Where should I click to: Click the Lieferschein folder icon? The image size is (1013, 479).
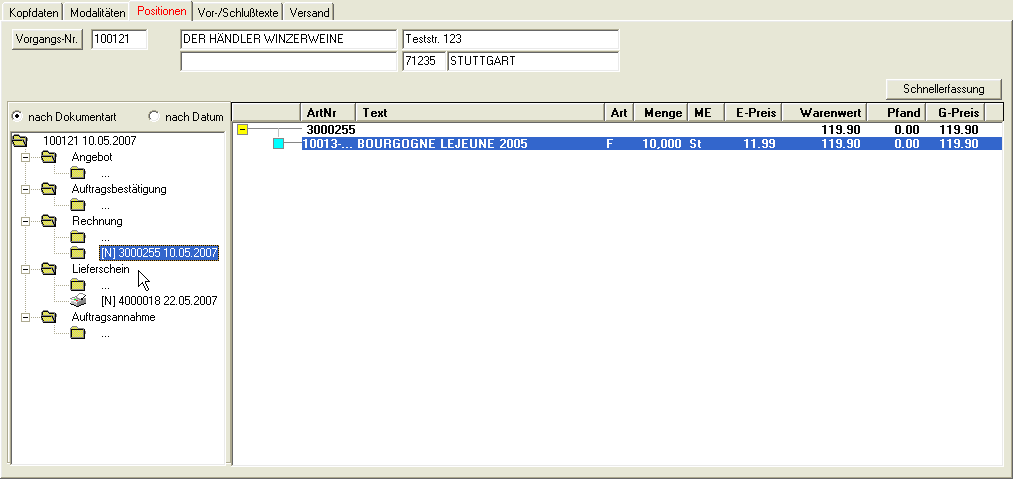tap(47, 269)
